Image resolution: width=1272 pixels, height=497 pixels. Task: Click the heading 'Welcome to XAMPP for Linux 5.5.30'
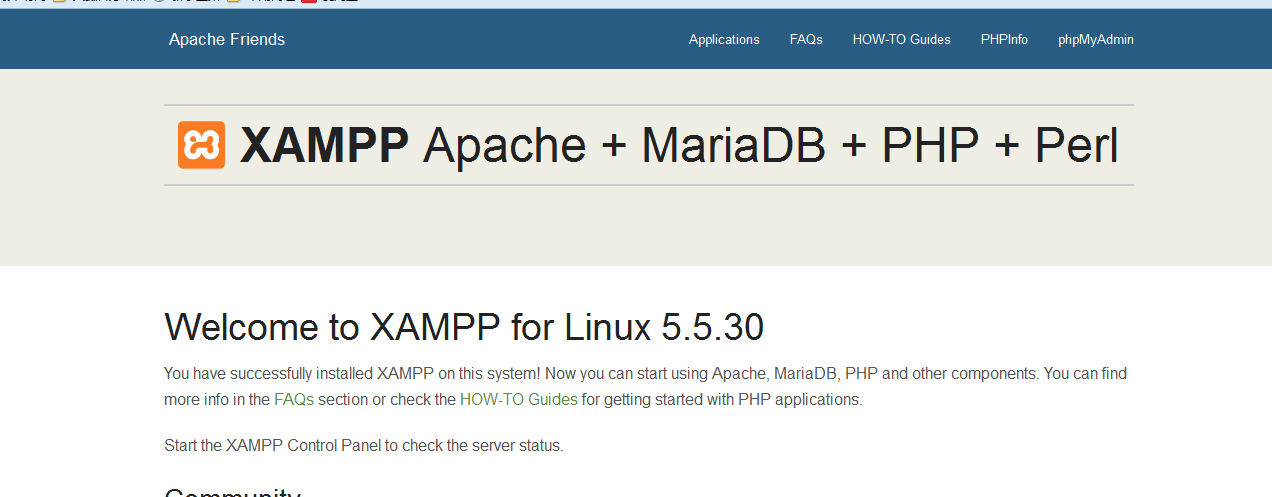[x=464, y=327]
